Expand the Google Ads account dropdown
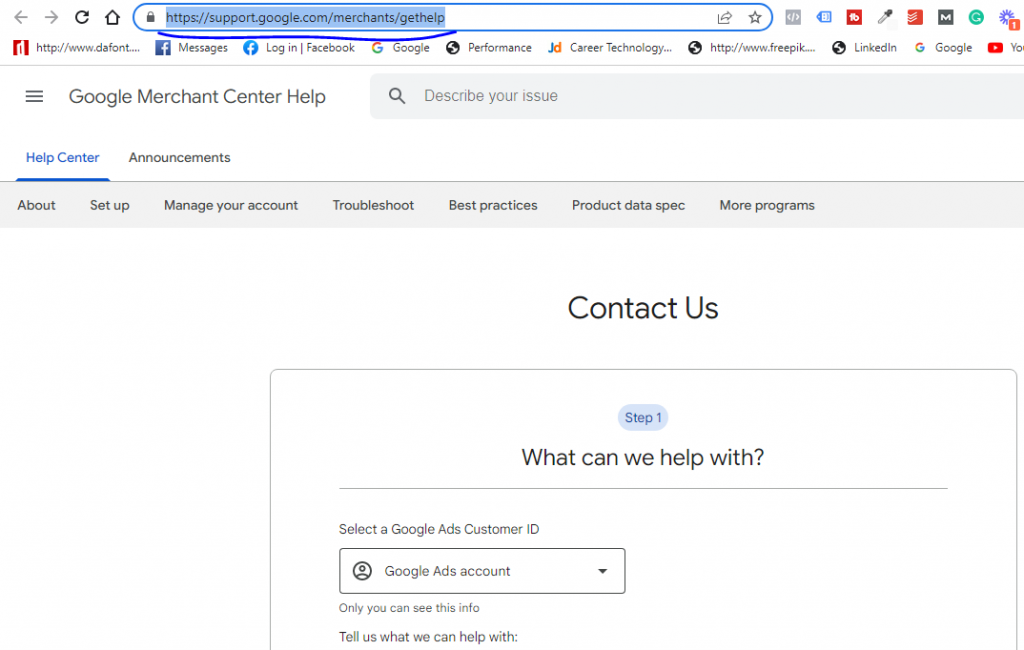 tap(482, 571)
